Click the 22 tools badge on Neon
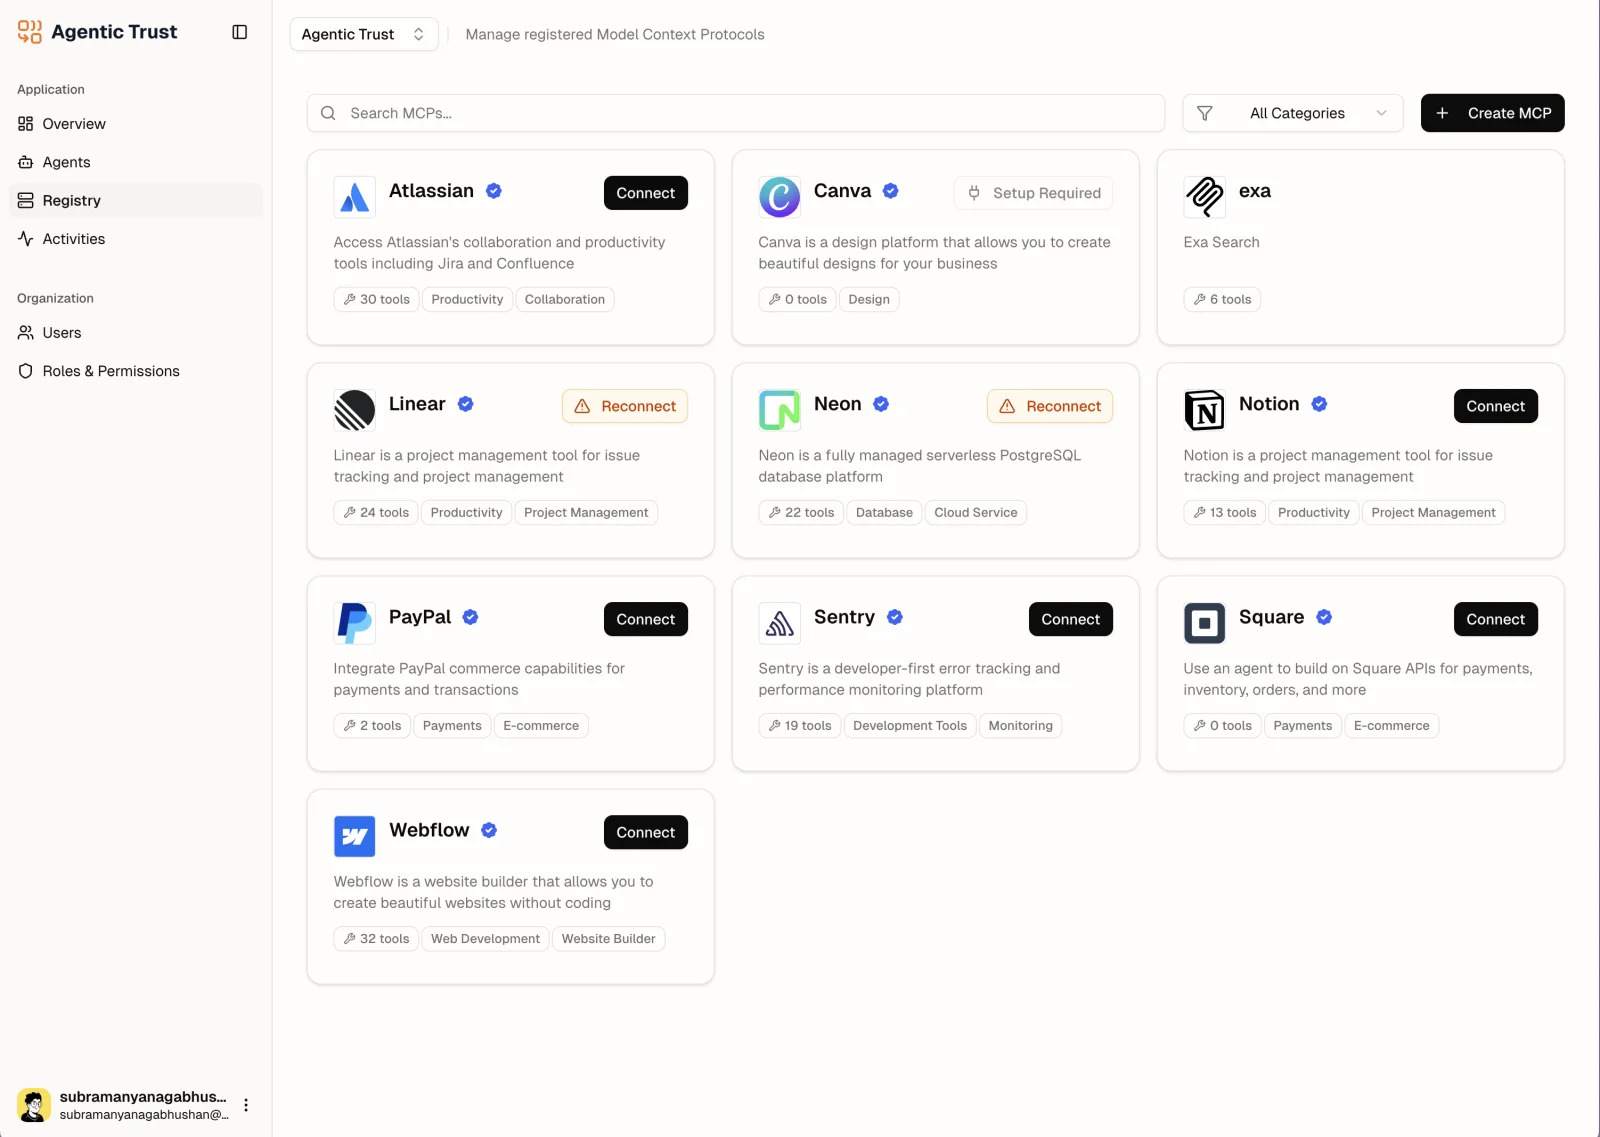1600x1137 pixels. [801, 512]
